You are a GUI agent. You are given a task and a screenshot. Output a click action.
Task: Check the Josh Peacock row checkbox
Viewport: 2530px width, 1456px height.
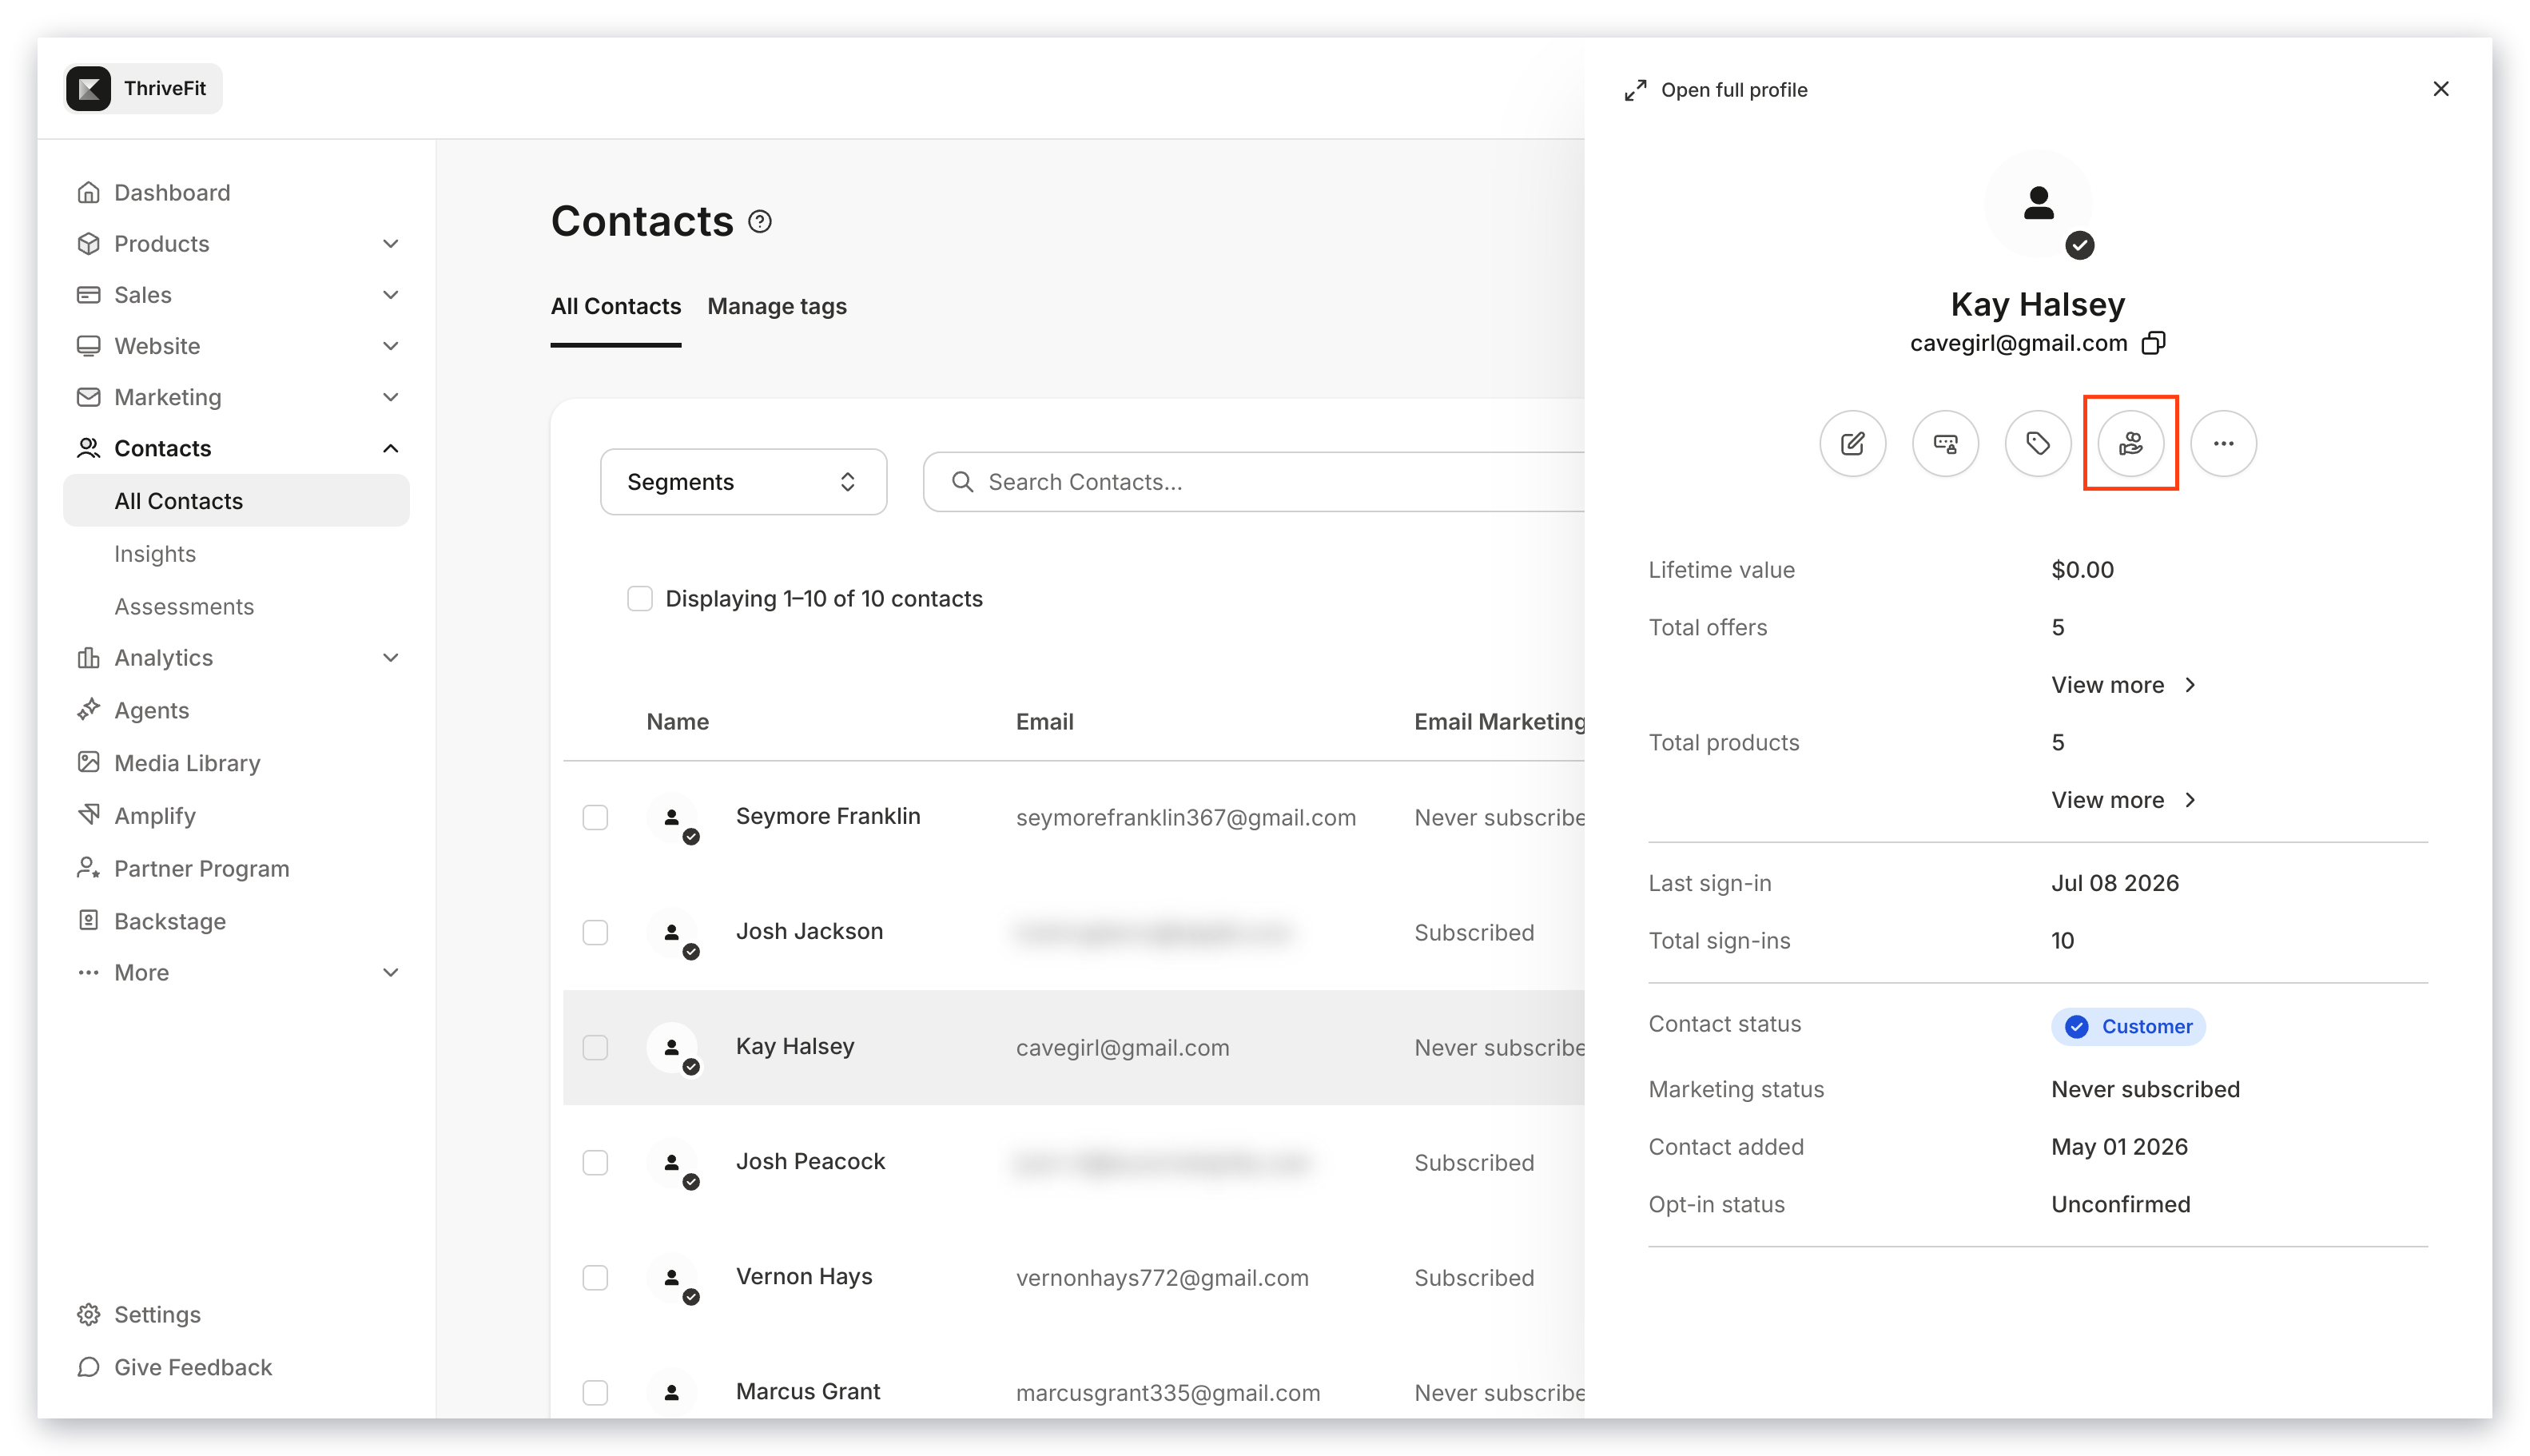pyautogui.click(x=595, y=1162)
